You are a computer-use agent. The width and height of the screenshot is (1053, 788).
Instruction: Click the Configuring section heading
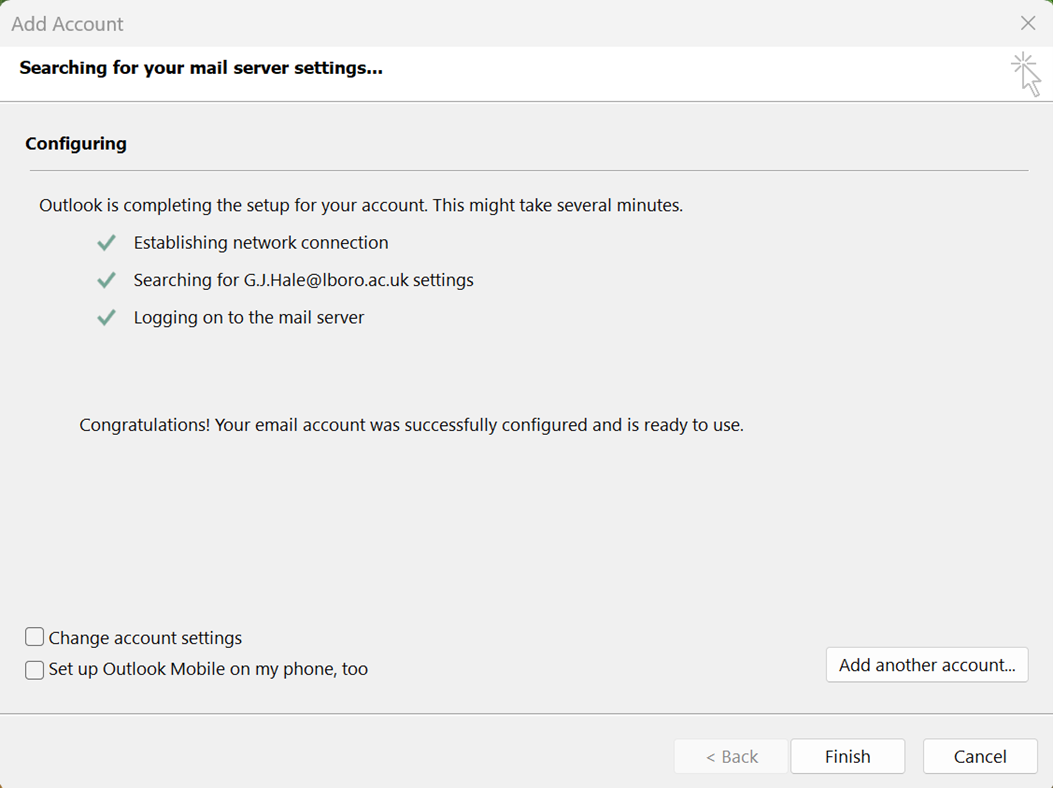click(x=76, y=143)
